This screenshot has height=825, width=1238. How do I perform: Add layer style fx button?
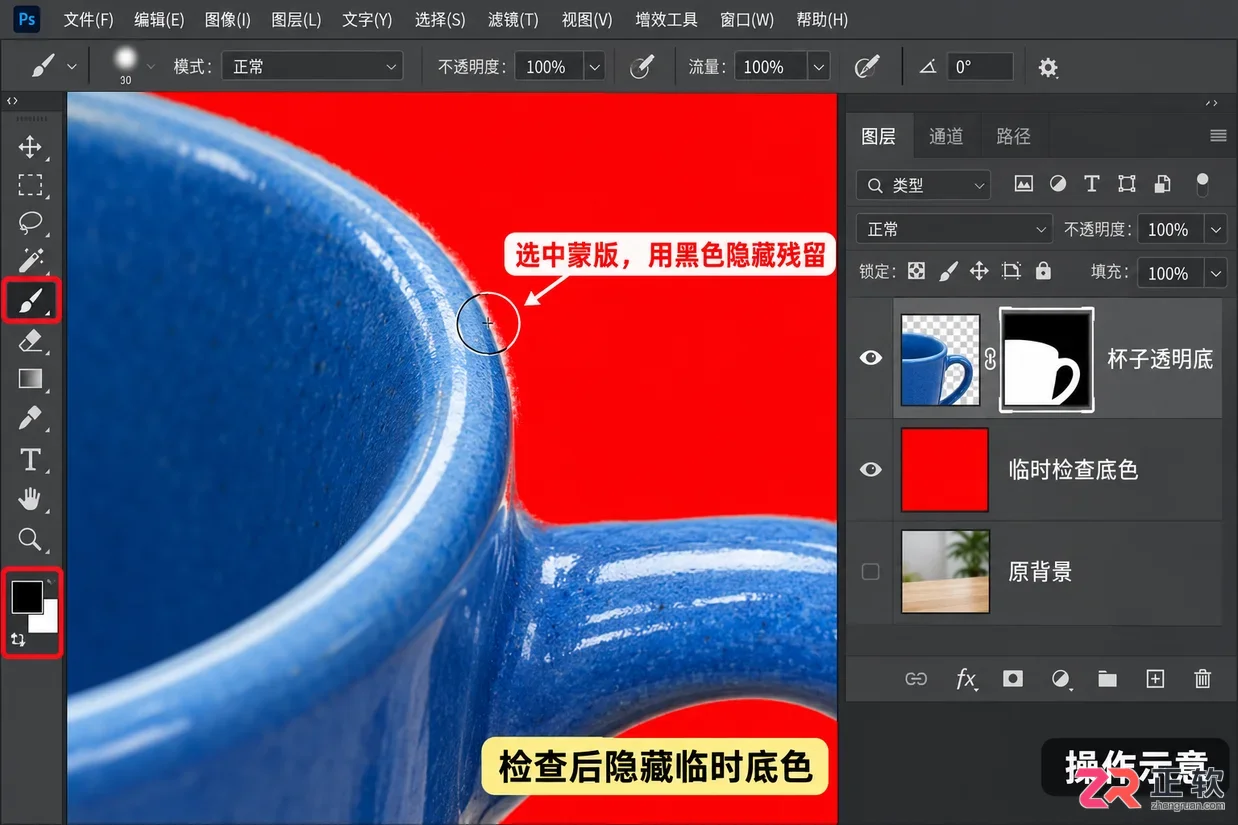(966, 679)
